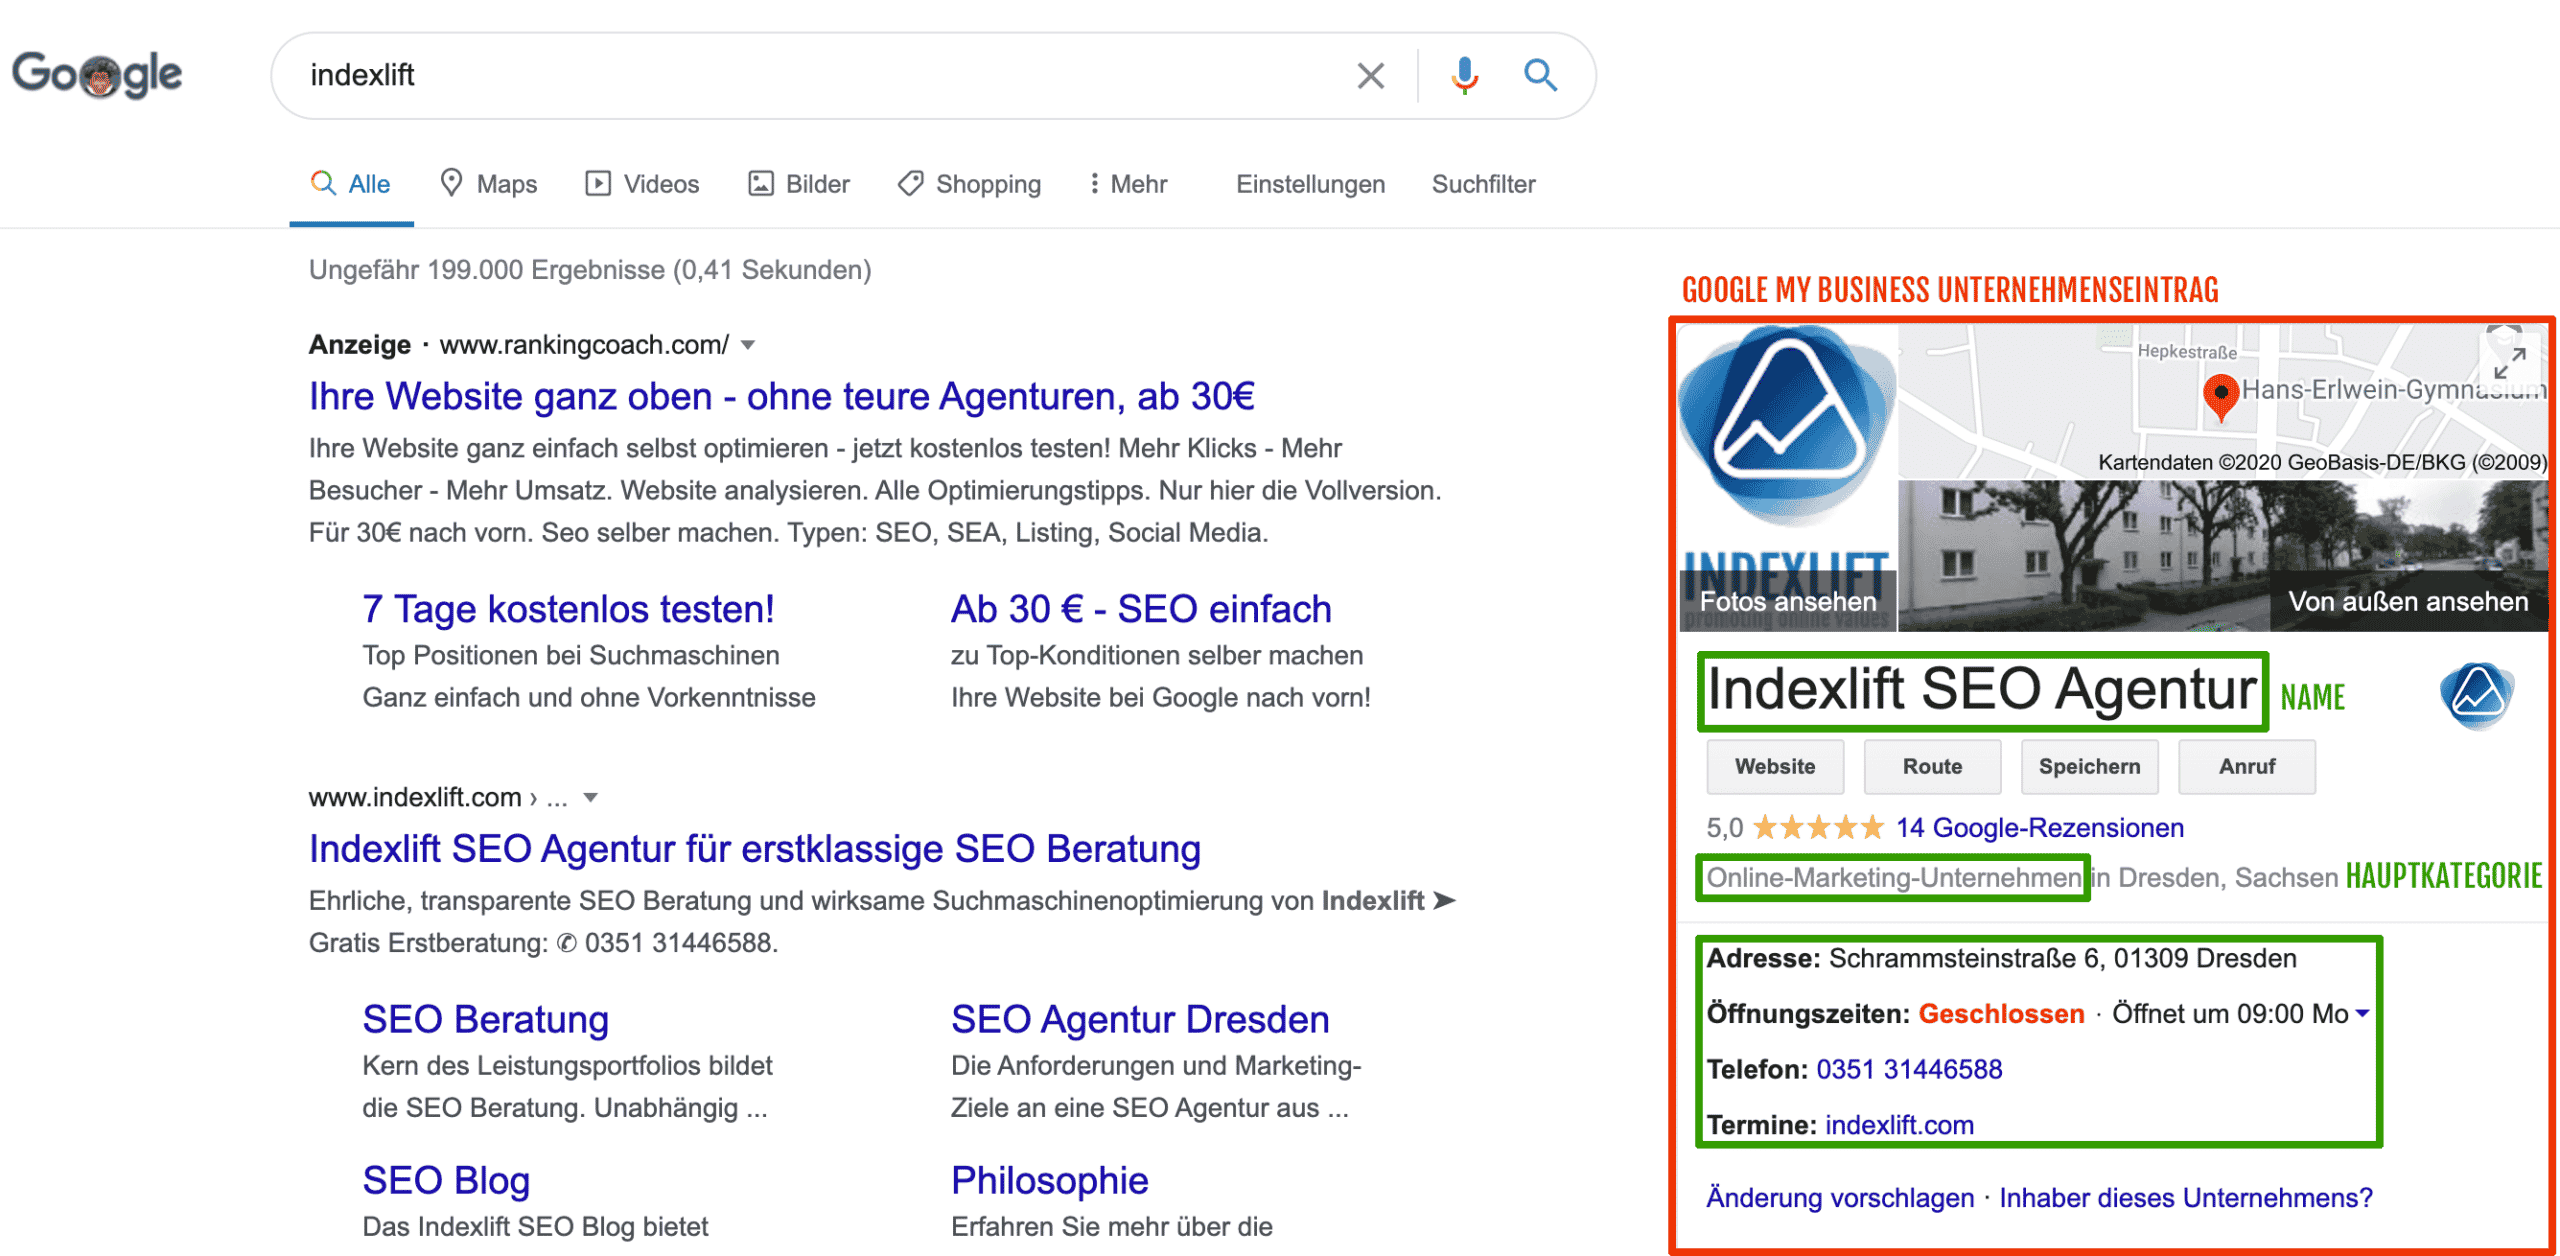Open the 'Ab 30 € - SEO einfach' sitelink
Viewport: 2560px width, 1256px height.
pyautogui.click(x=1141, y=609)
